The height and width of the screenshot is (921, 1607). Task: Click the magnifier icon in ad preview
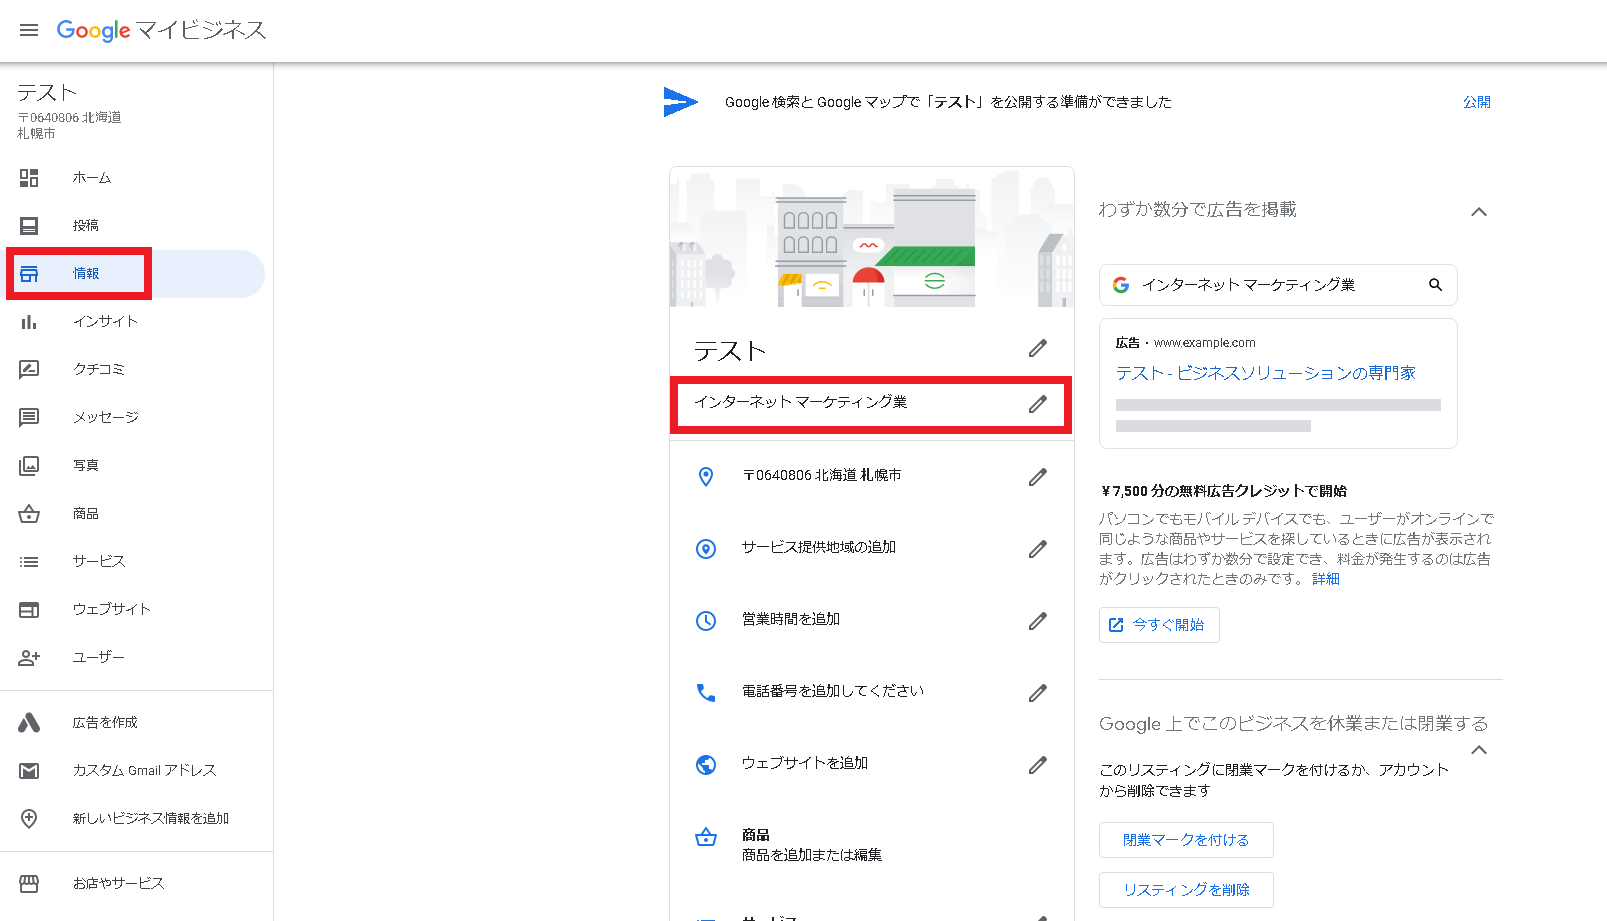[x=1435, y=285]
